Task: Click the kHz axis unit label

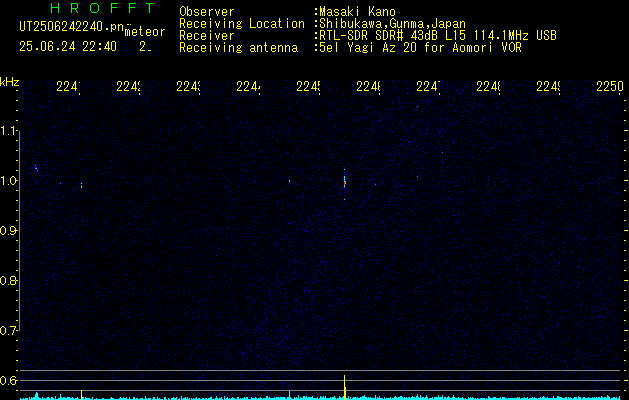Action: pos(9,82)
